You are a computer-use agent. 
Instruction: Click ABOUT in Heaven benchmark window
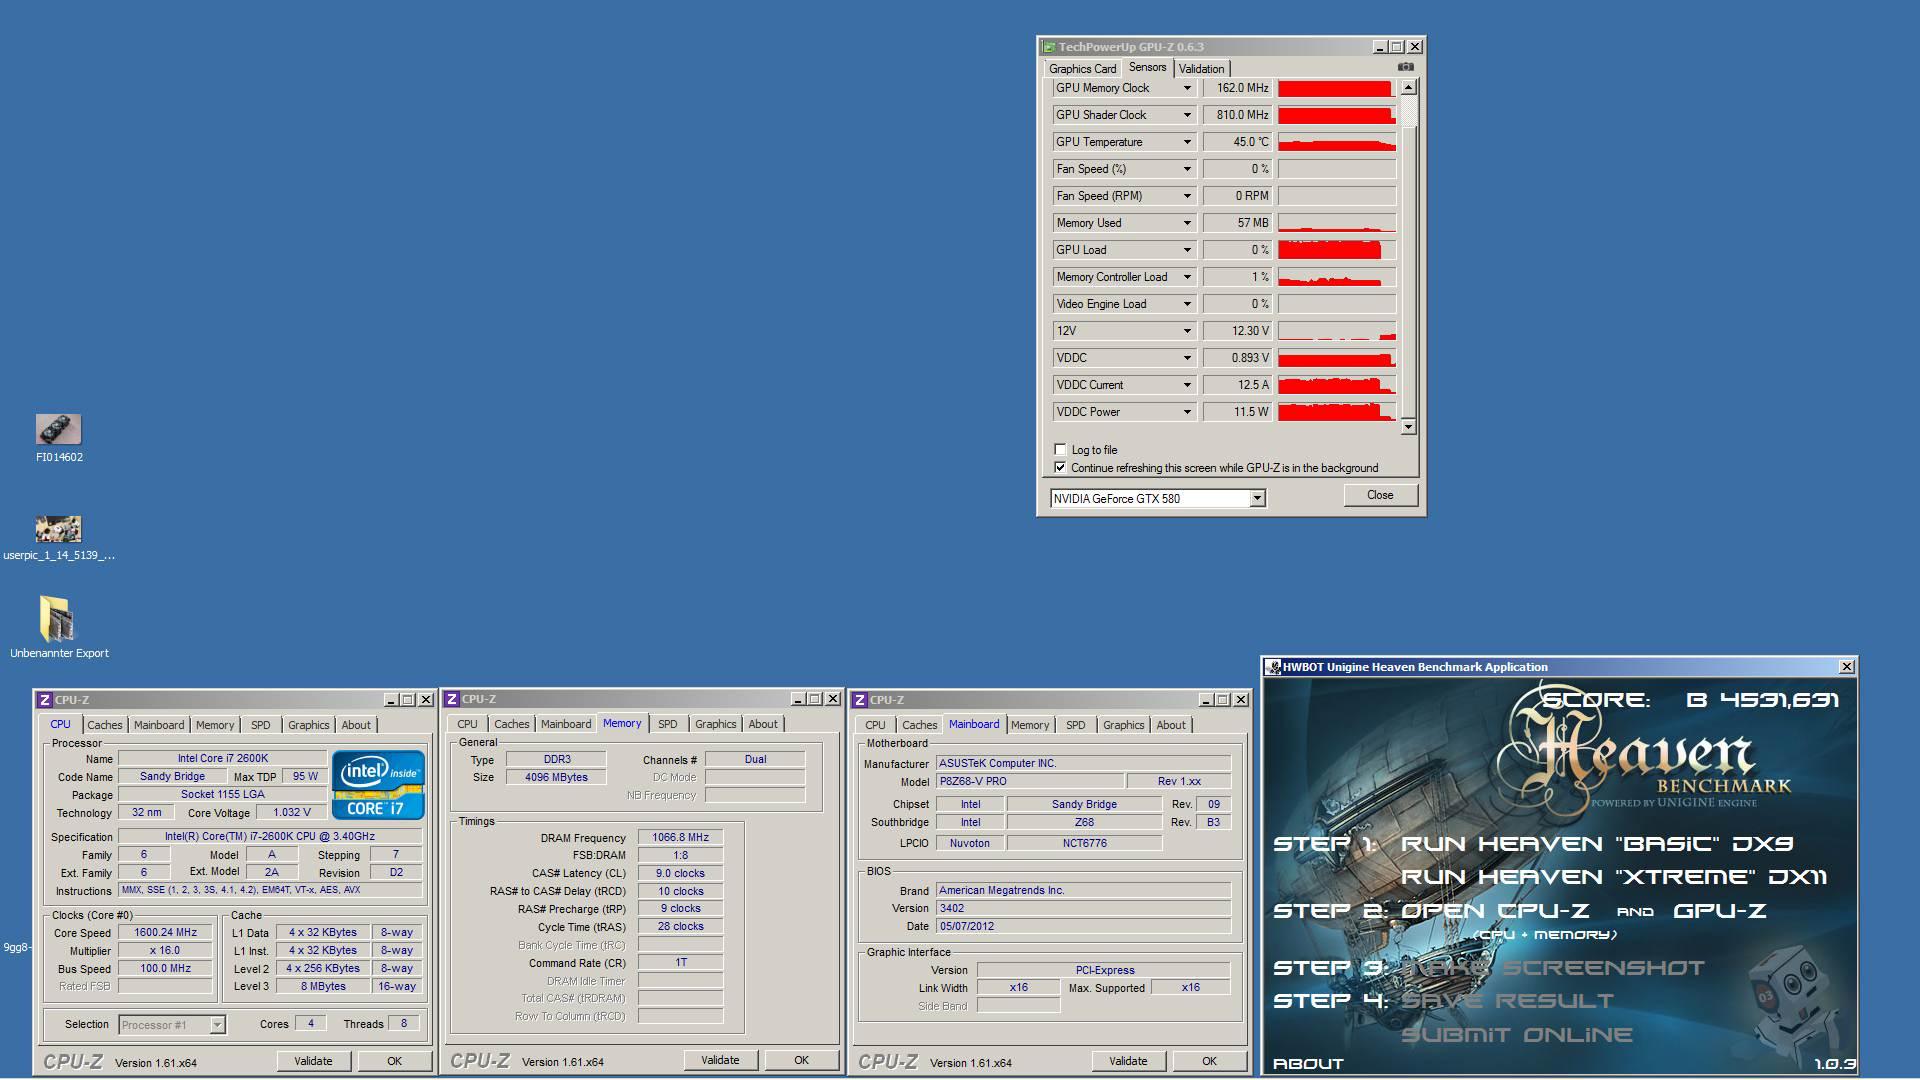click(1308, 1063)
